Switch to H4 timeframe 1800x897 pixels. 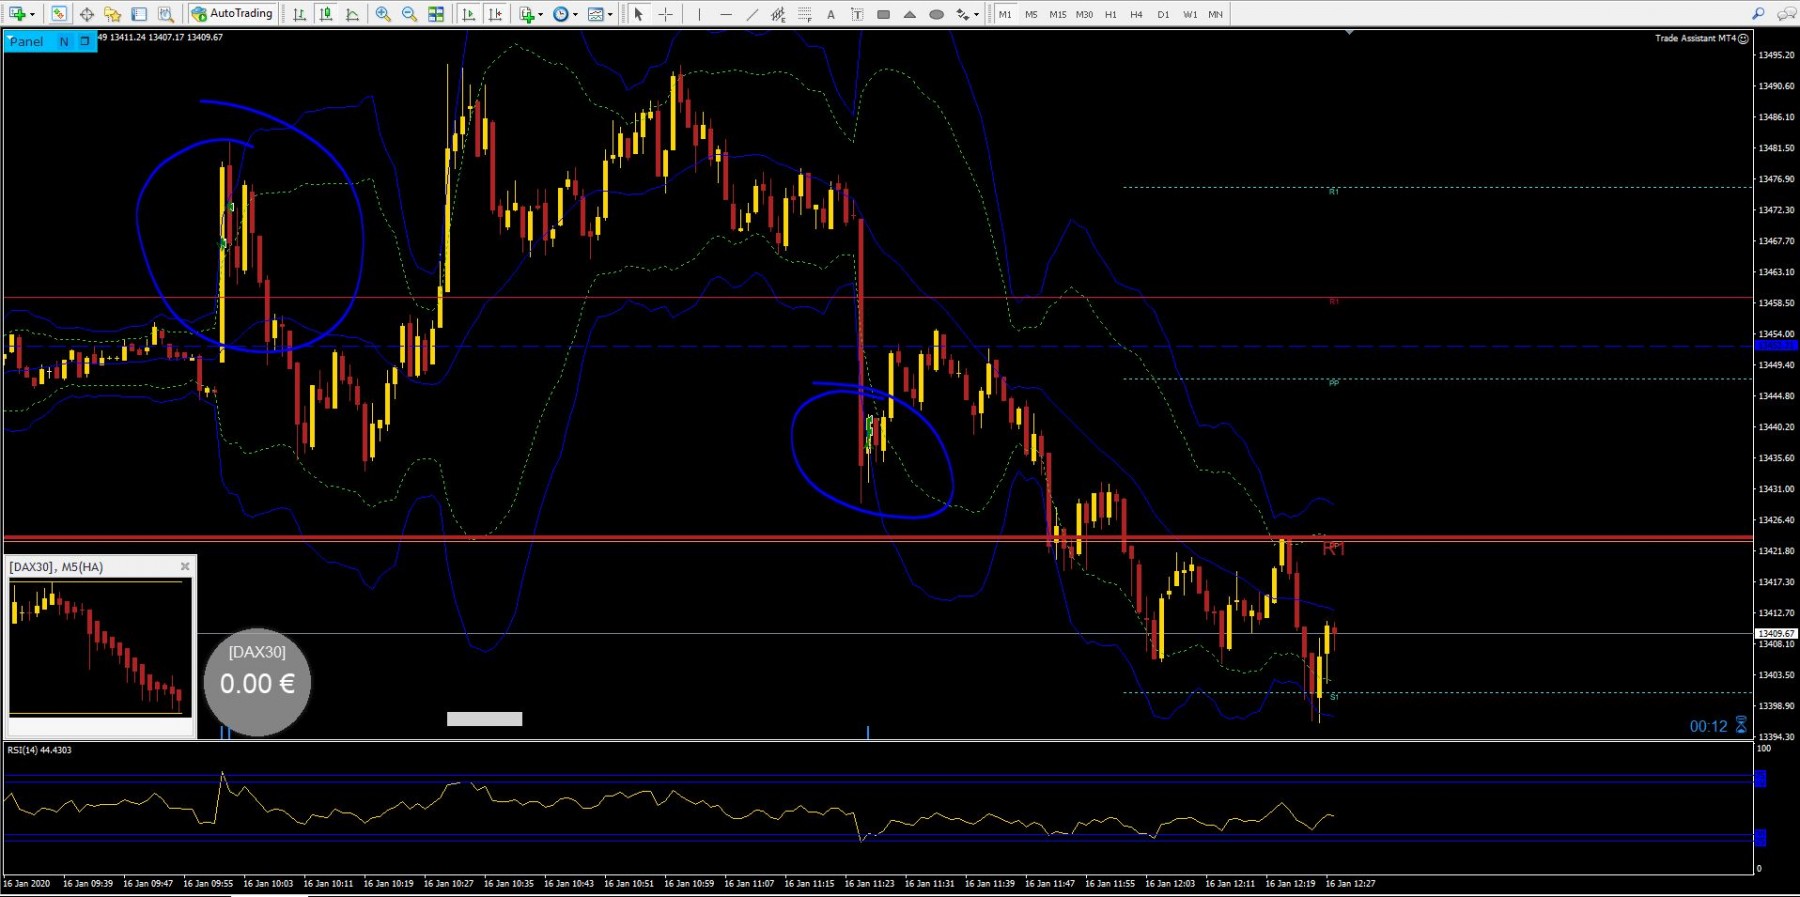point(1136,14)
